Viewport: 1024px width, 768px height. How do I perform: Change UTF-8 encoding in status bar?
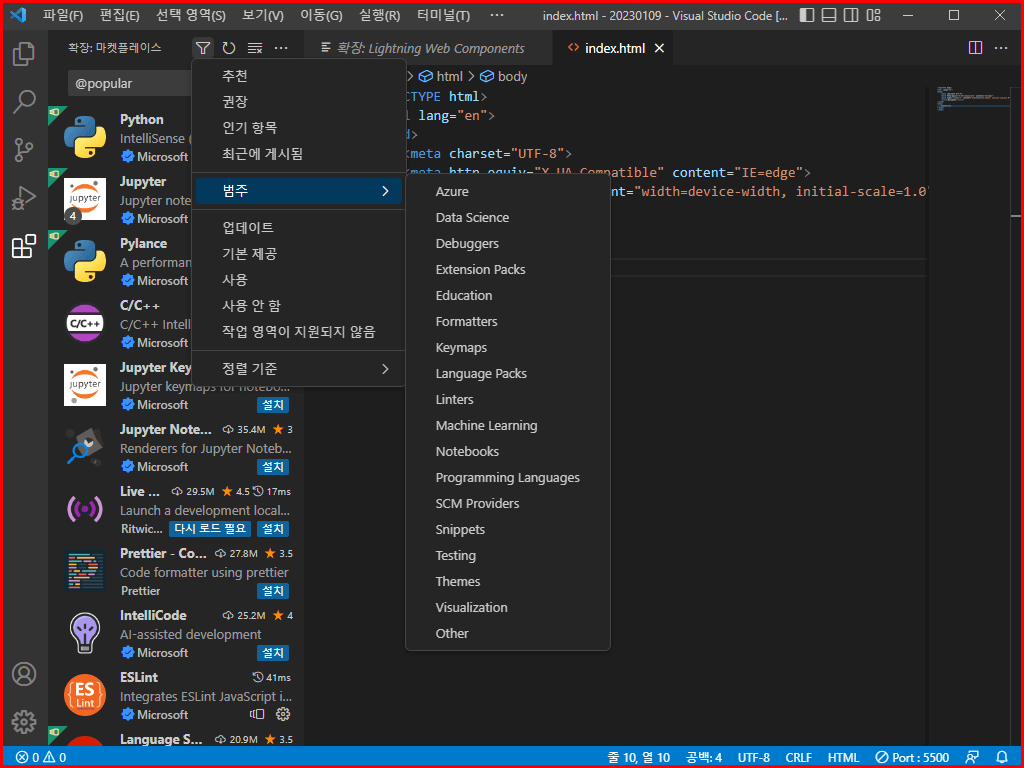click(754, 758)
